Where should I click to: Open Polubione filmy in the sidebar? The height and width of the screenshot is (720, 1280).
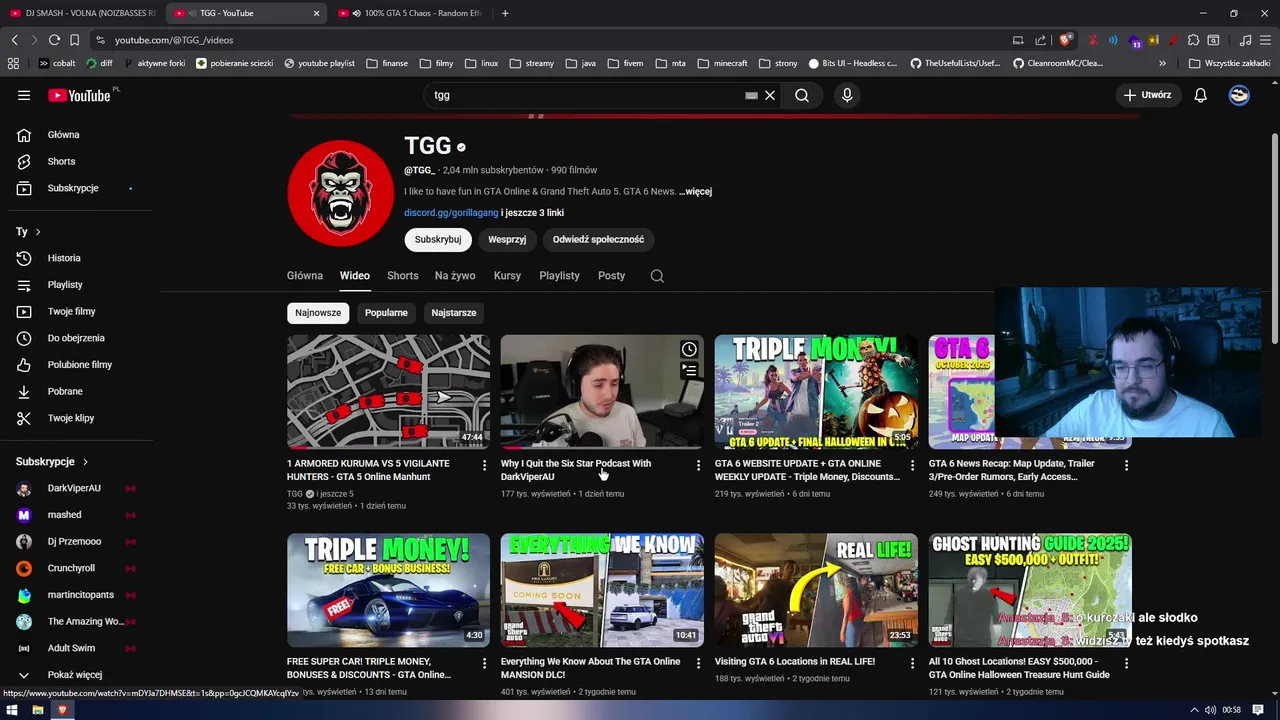tap(80, 365)
